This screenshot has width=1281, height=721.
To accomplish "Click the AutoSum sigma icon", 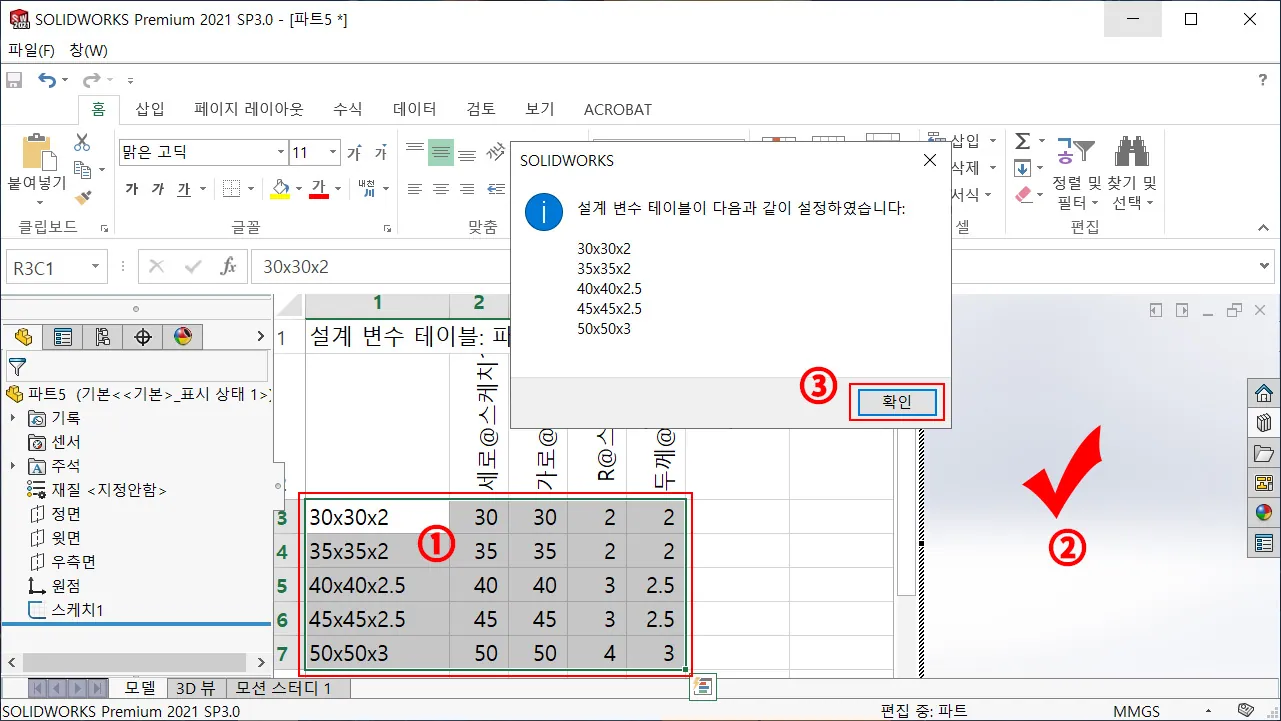I will pyautogui.click(x=1023, y=142).
